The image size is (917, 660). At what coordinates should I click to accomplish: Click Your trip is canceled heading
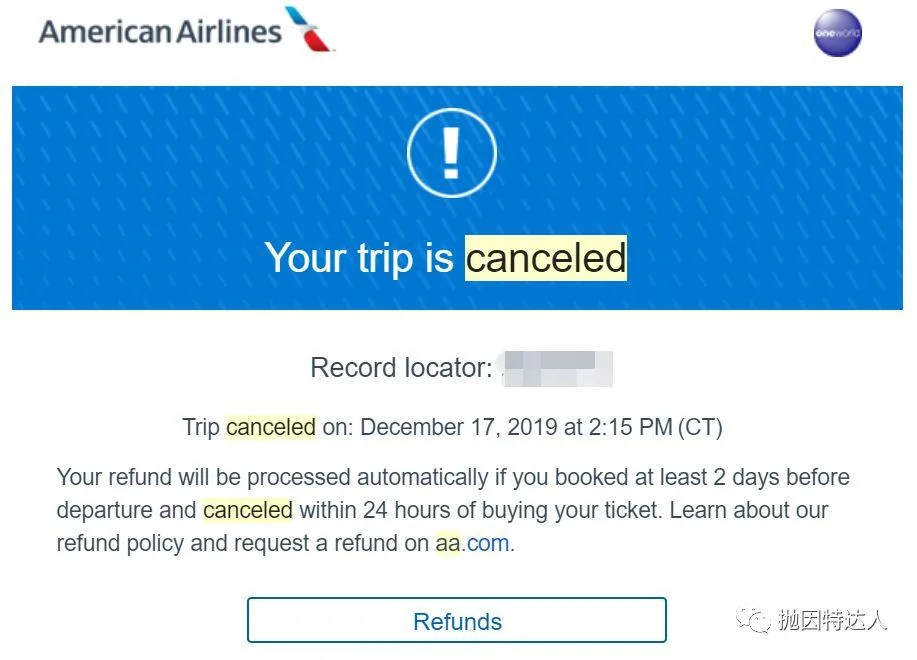(447, 258)
